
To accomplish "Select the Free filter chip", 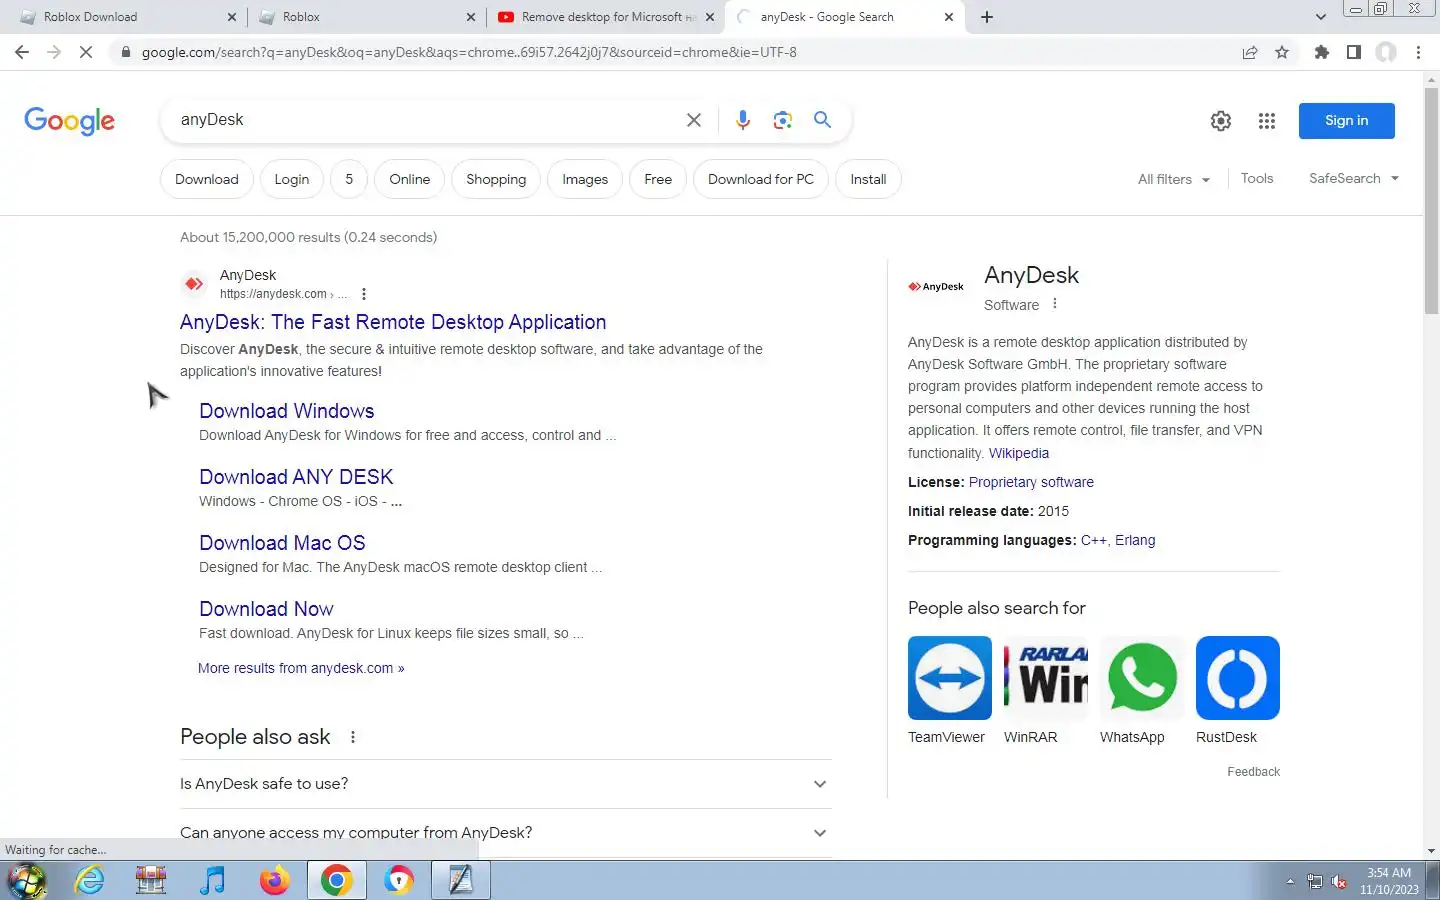I will click(658, 180).
